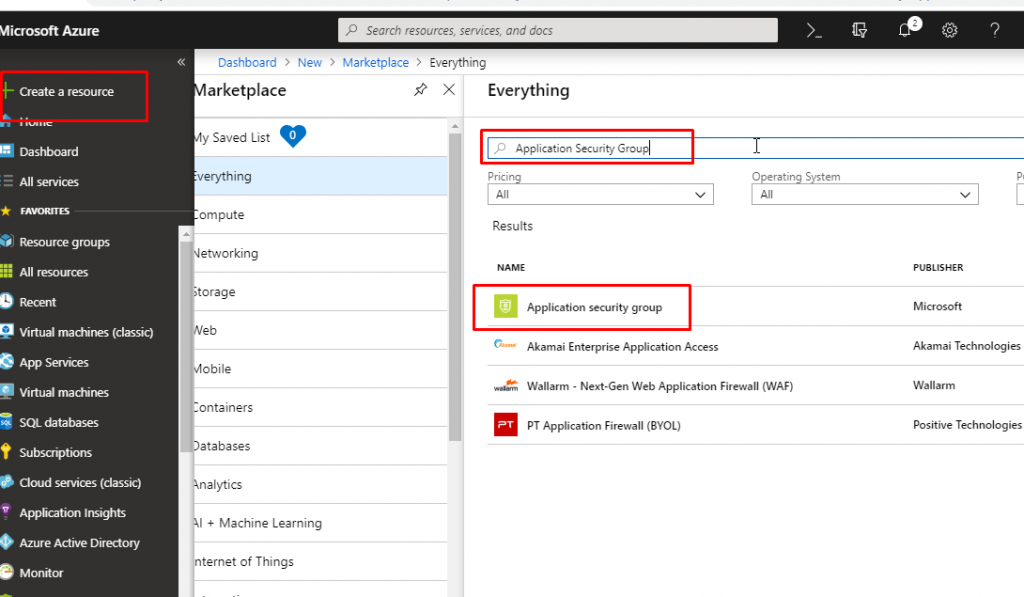Click Create a resource

point(67,92)
